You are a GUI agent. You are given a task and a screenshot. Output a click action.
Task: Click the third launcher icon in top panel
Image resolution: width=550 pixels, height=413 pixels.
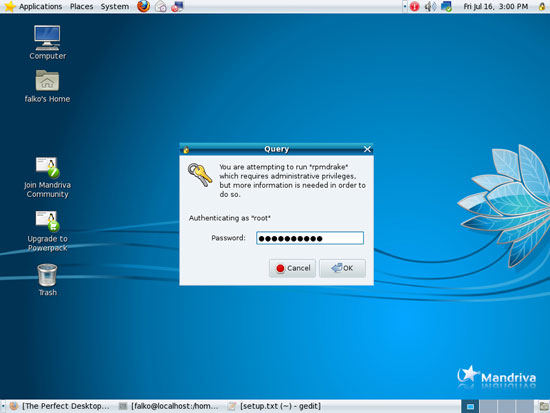tap(177, 6)
